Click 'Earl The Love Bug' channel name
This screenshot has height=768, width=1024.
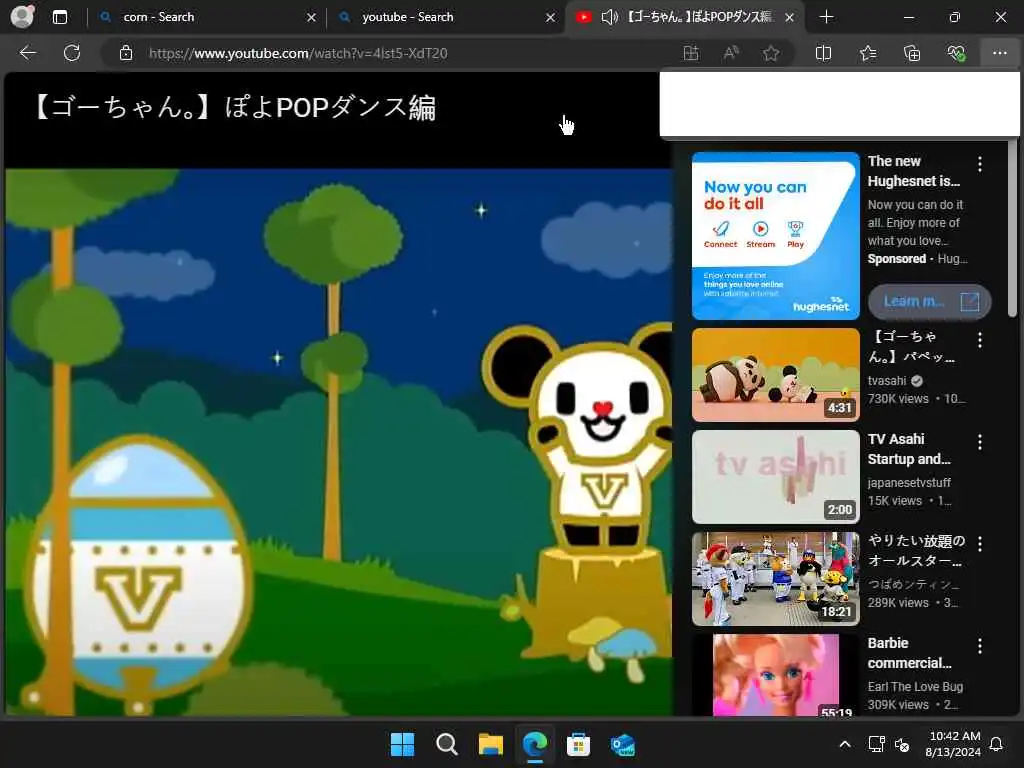tap(915, 686)
